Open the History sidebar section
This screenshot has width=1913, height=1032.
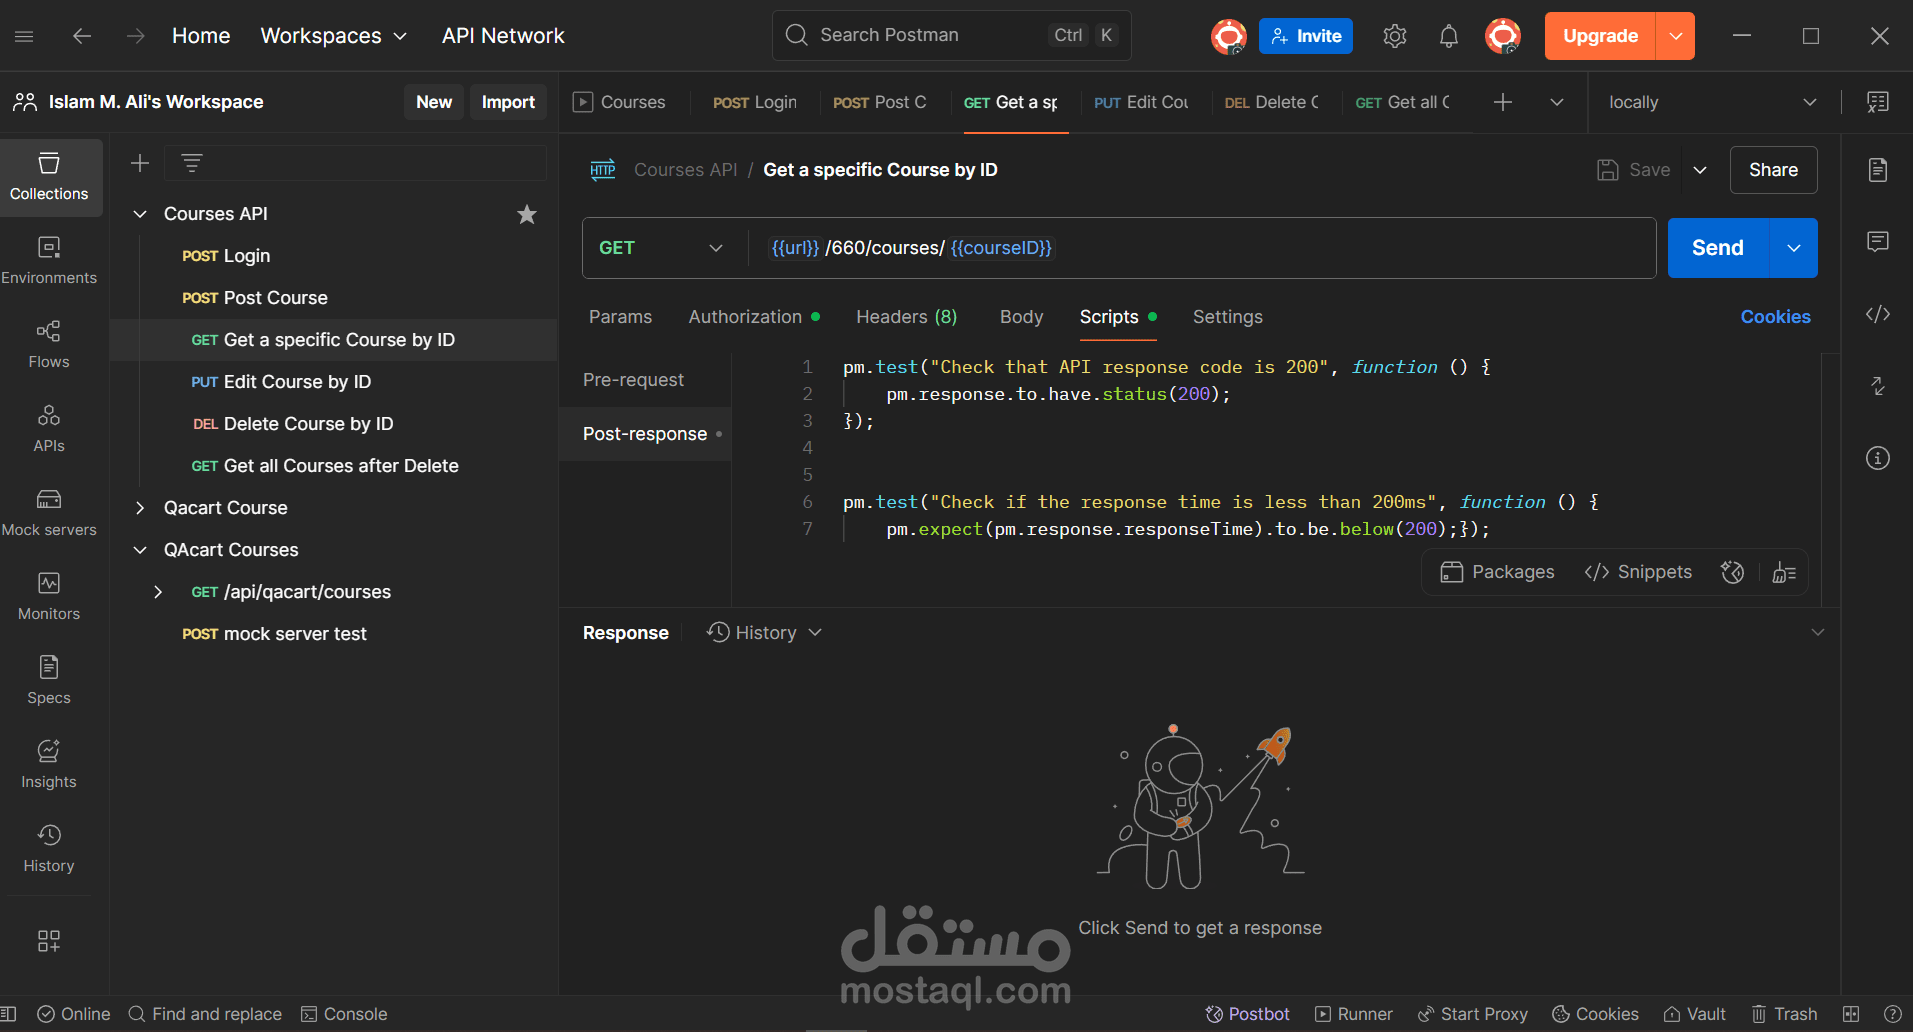pos(49,849)
